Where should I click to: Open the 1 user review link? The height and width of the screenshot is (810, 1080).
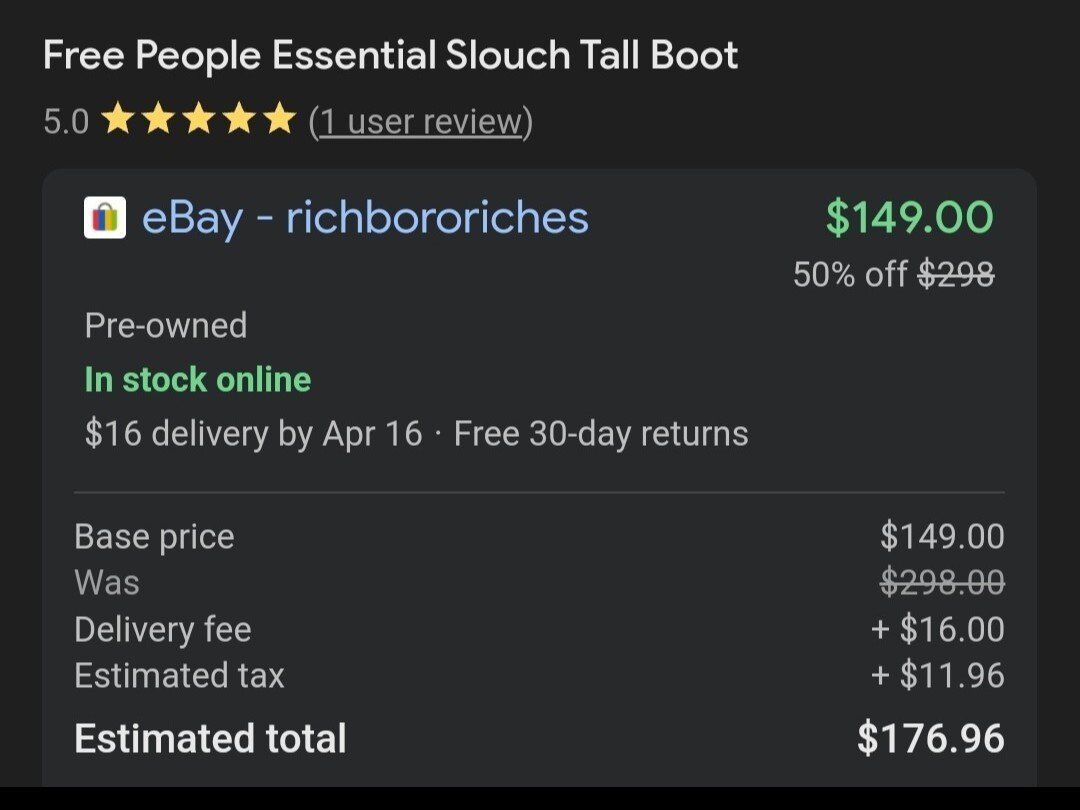pyautogui.click(x=421, y=121)
